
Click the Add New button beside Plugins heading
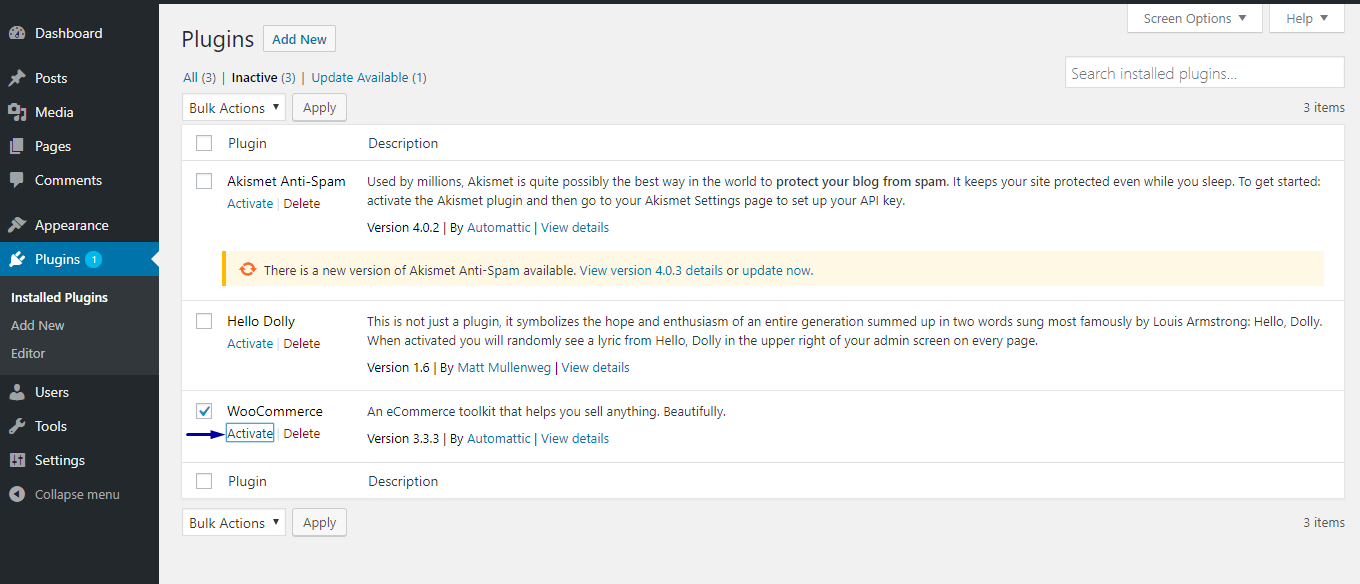299,39
